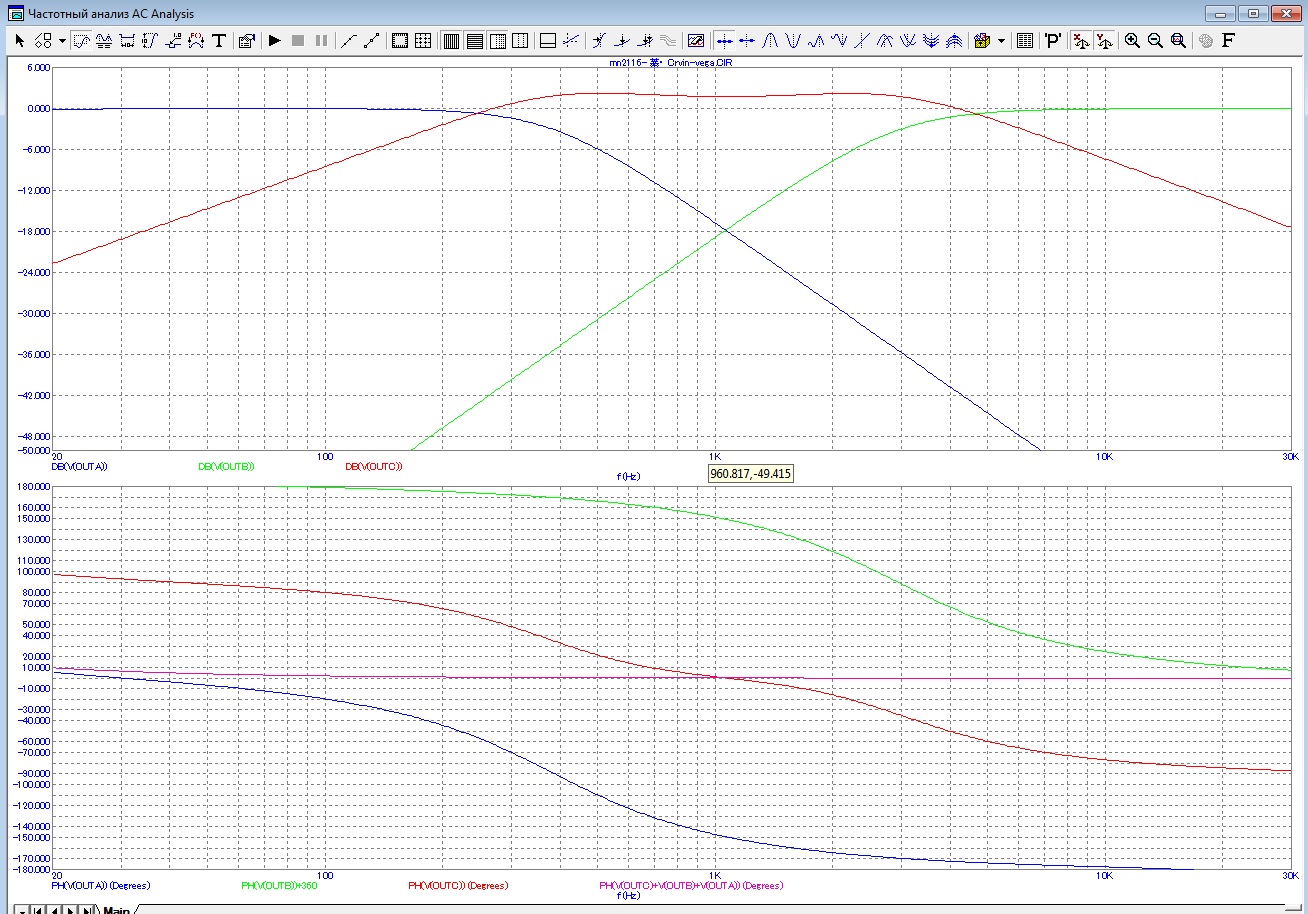Toggle minor log grid columns icon
The height and width of the screenshot is (914, 1308).
coord(497,41)
